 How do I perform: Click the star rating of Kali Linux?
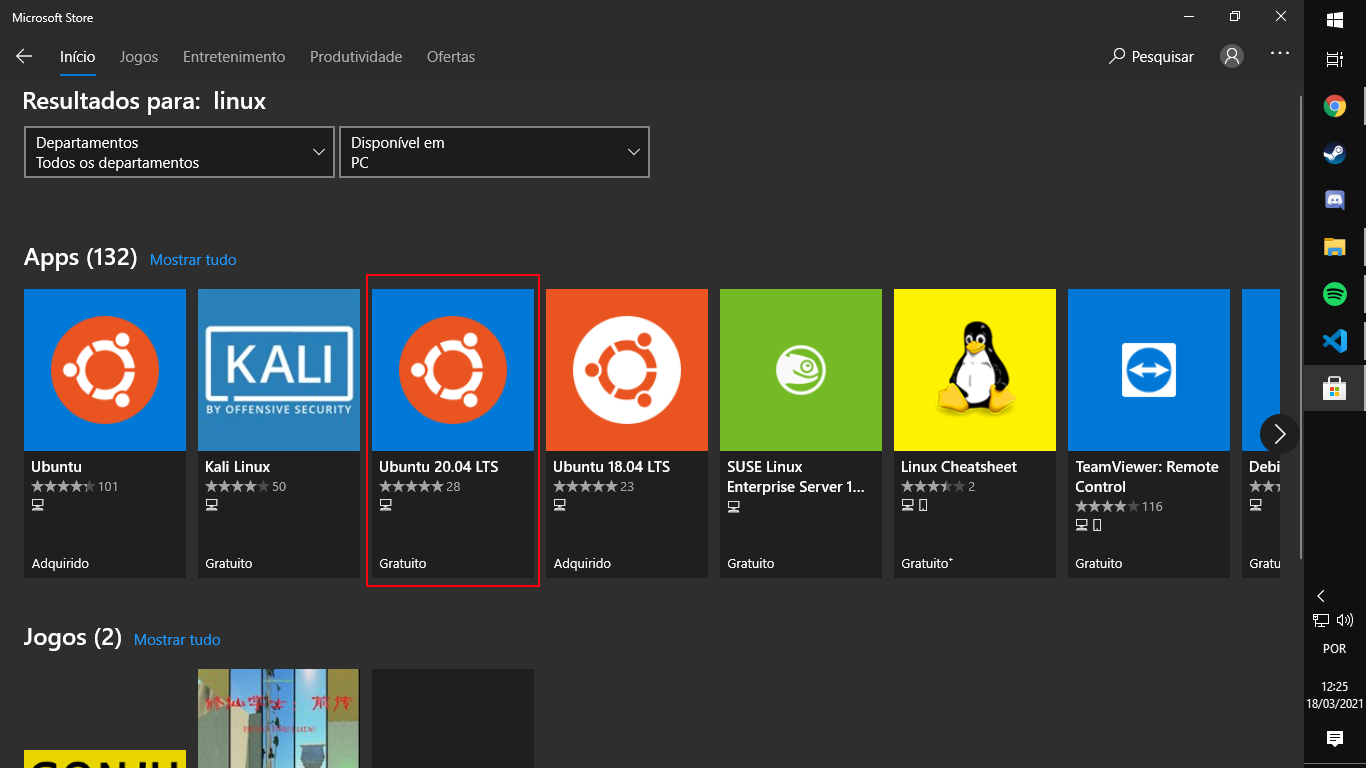(x=237, y=487)
